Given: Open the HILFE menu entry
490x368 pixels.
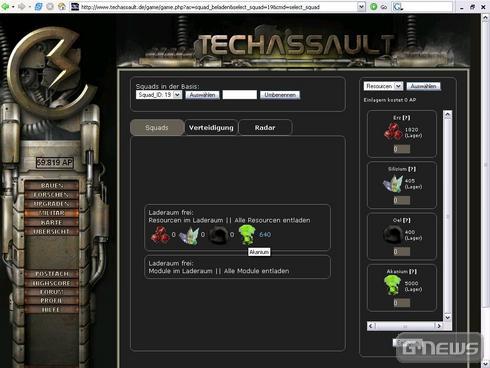Looking at the screenshot, I should pos(52,309).
